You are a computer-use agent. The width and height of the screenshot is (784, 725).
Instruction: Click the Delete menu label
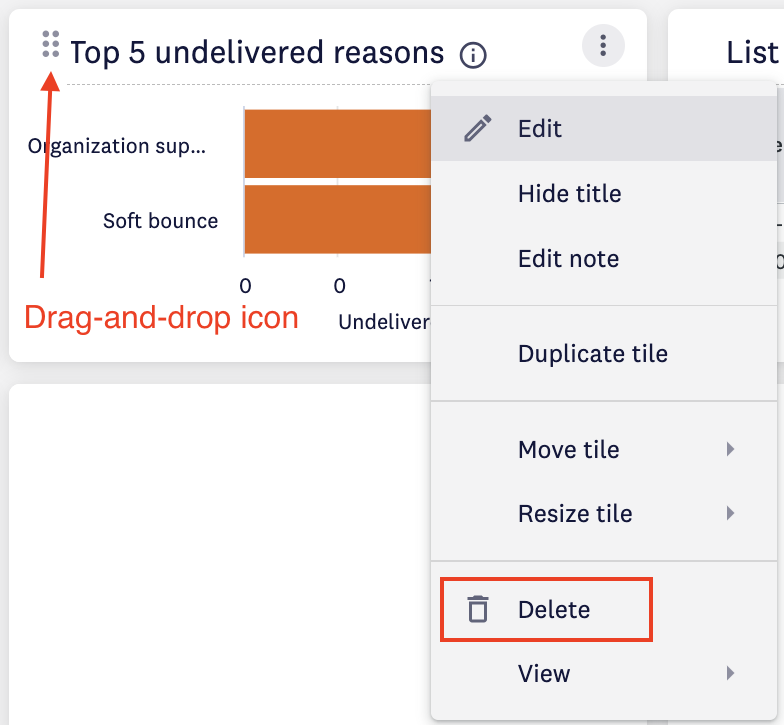[554, 609]
